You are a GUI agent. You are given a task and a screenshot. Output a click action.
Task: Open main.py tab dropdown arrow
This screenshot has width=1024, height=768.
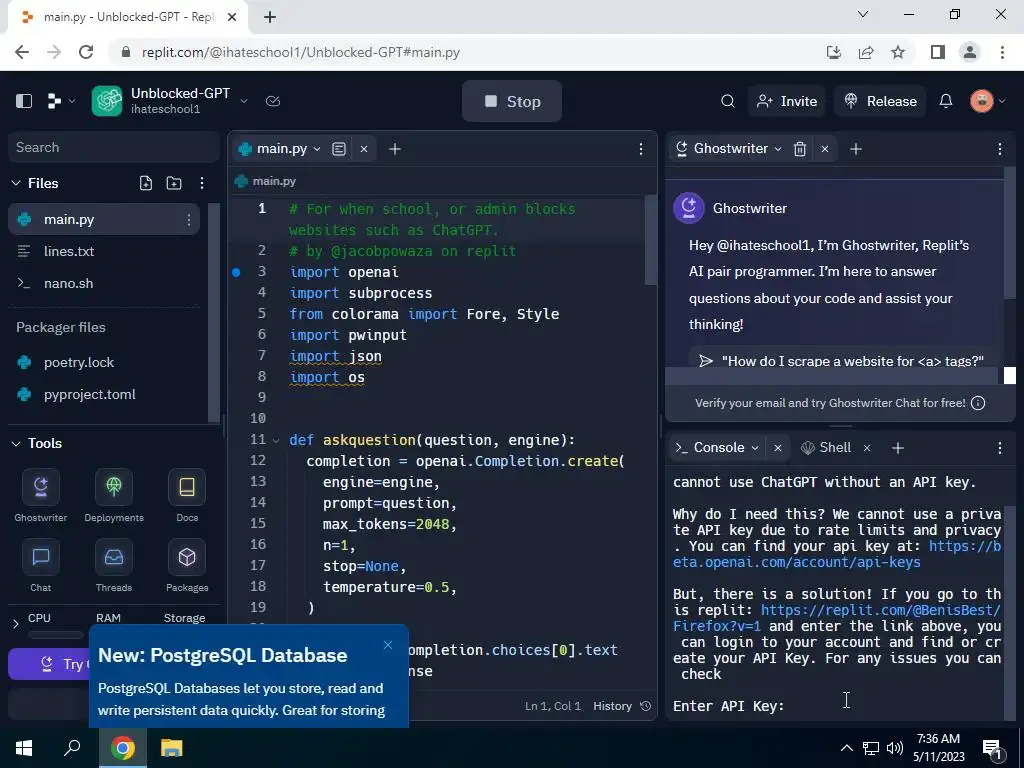tap(317, 149)
